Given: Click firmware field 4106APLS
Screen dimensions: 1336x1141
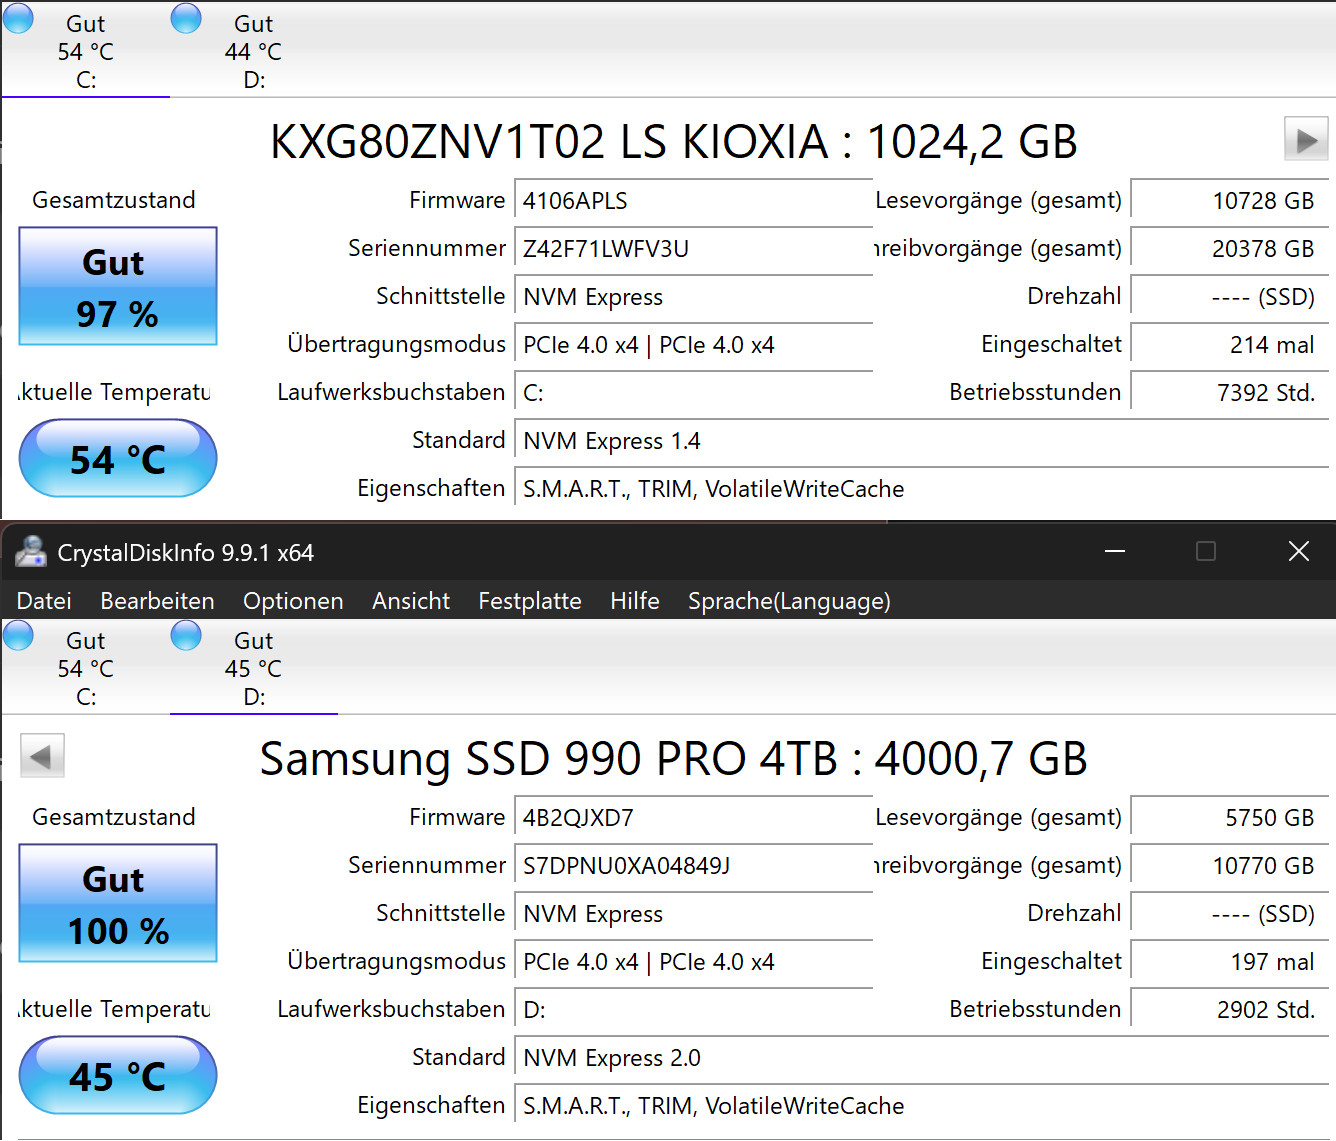Looking at the screenshot, I should tap(693, 200).
